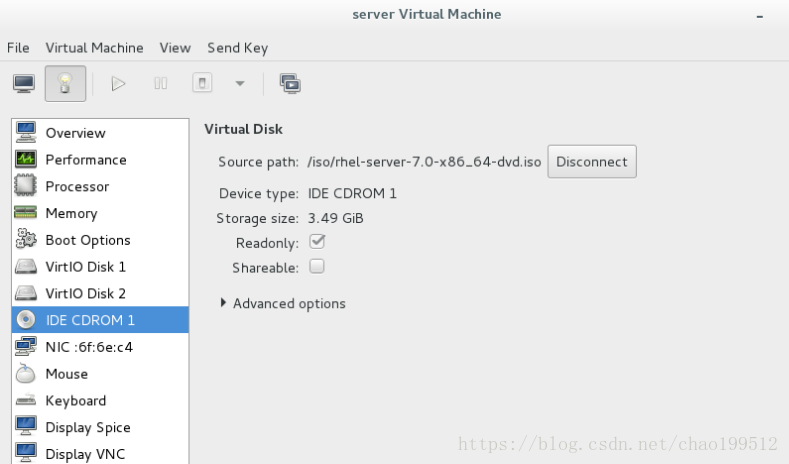Image resolution: width=789 pixels, height=464 pixels.
Task: Expand Advanced options disclosure triangle
Action: (223, 302)
